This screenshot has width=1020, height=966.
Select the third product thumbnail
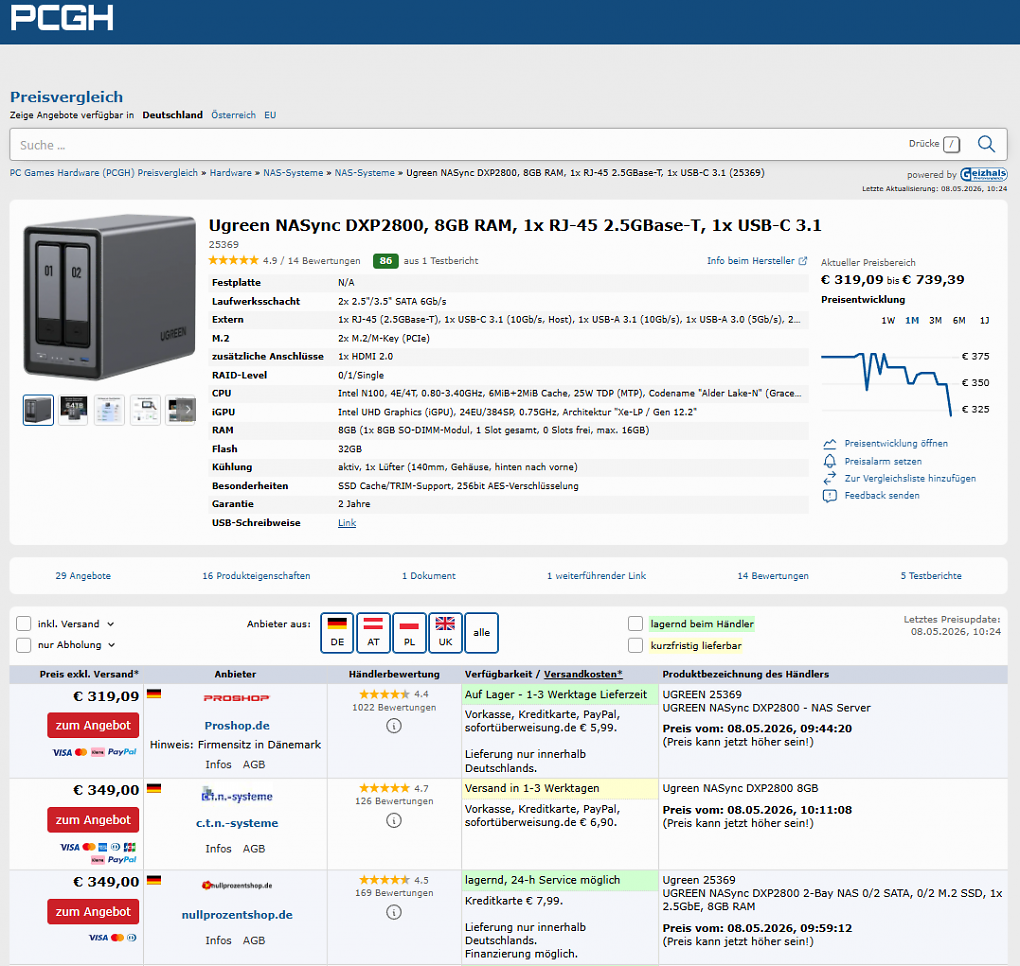click(x=109, y=410)
